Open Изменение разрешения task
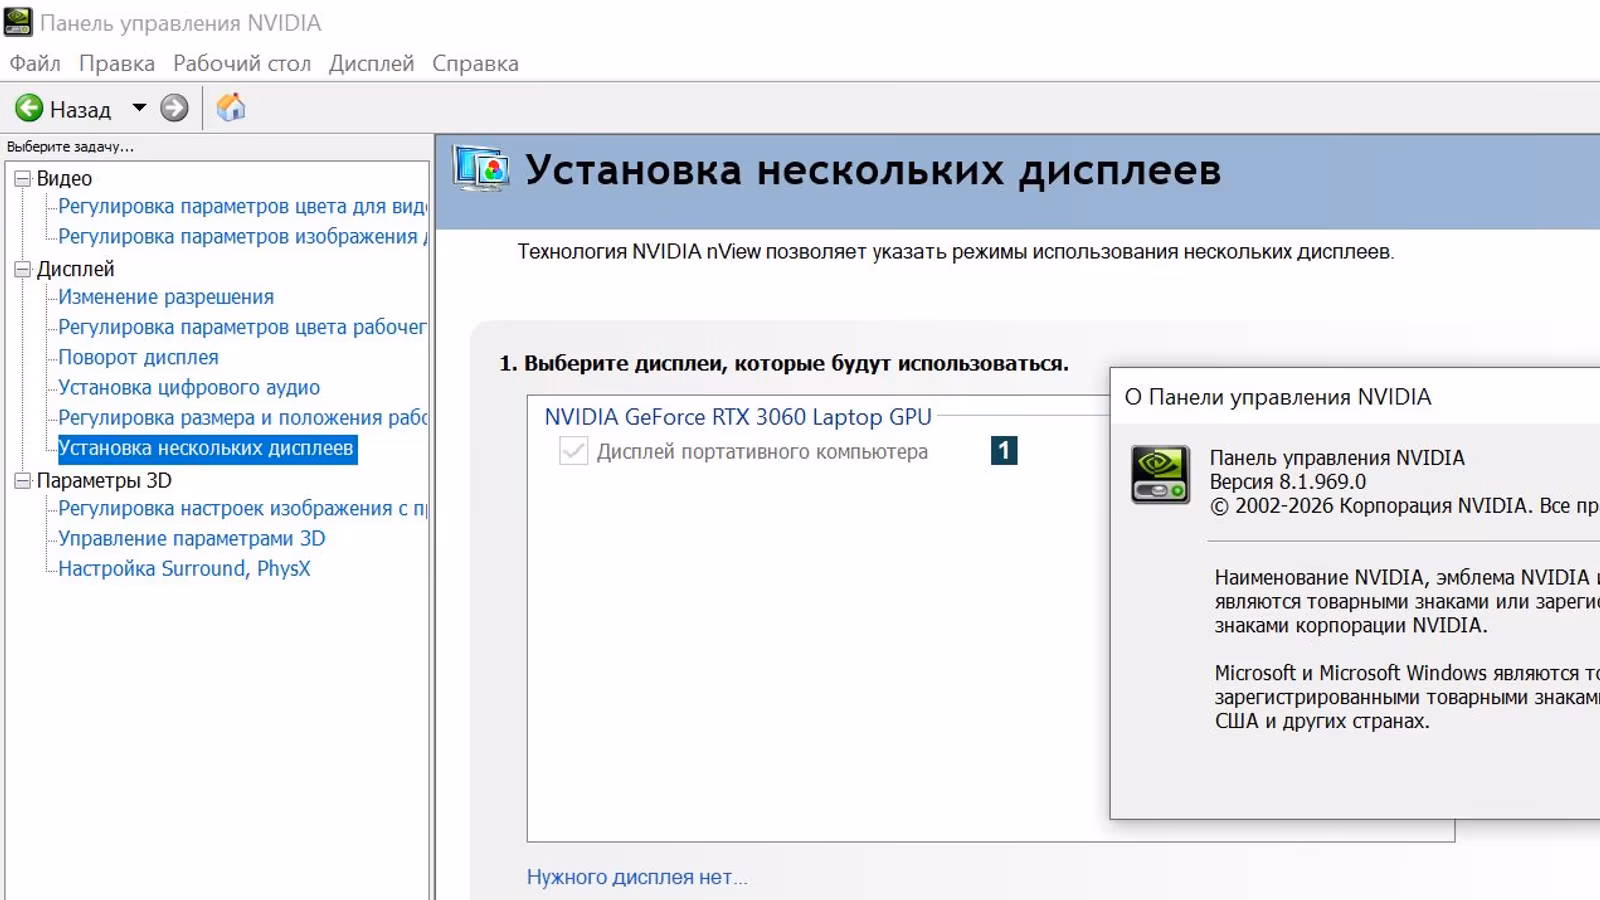The width and height of the screenshot is (1600, 900). click(x=166, y=297)
